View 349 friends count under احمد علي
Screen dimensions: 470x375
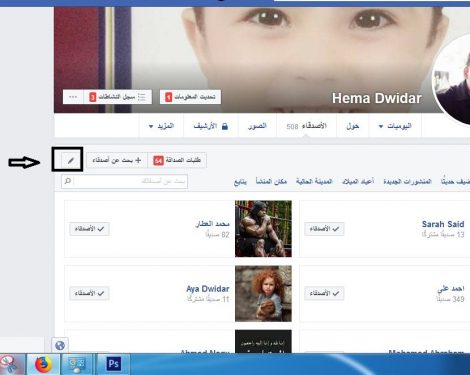point(450,299)
